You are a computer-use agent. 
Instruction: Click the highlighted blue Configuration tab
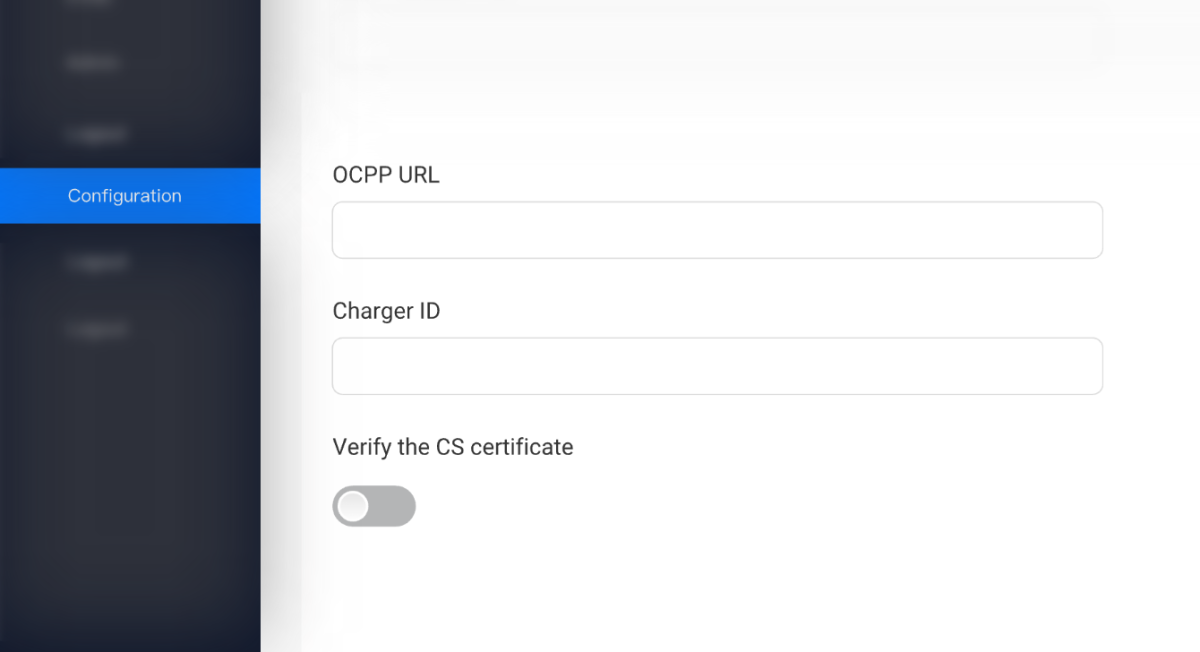[x=124, y=196]
